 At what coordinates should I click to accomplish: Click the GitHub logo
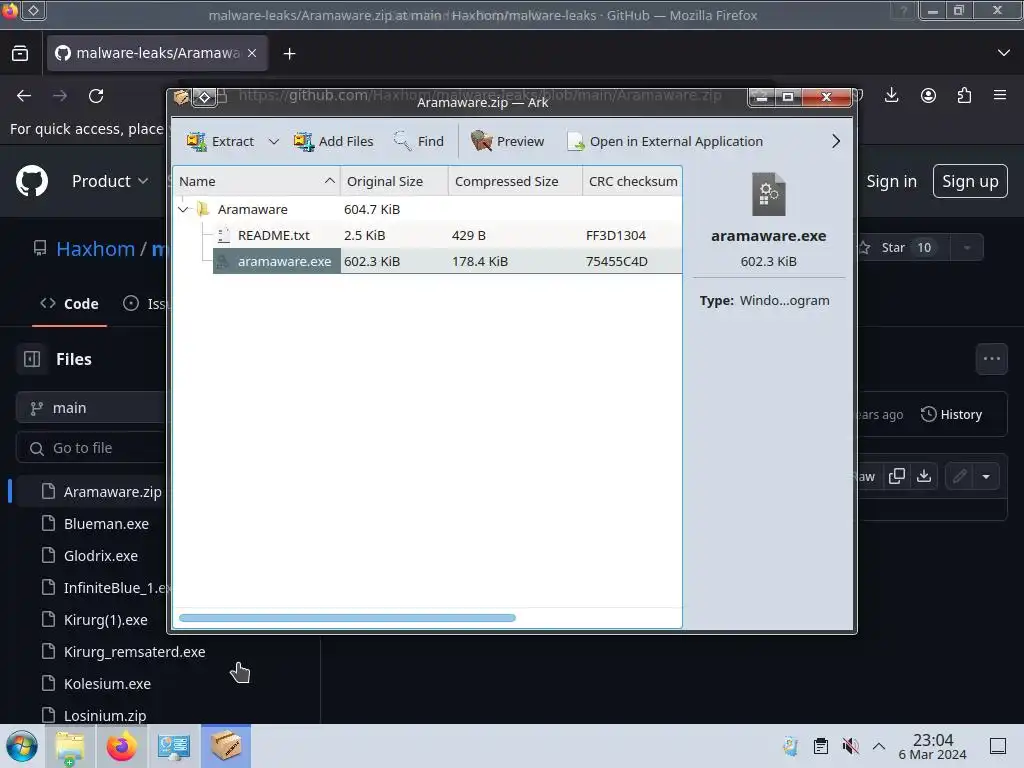click(x=32, y=181)
